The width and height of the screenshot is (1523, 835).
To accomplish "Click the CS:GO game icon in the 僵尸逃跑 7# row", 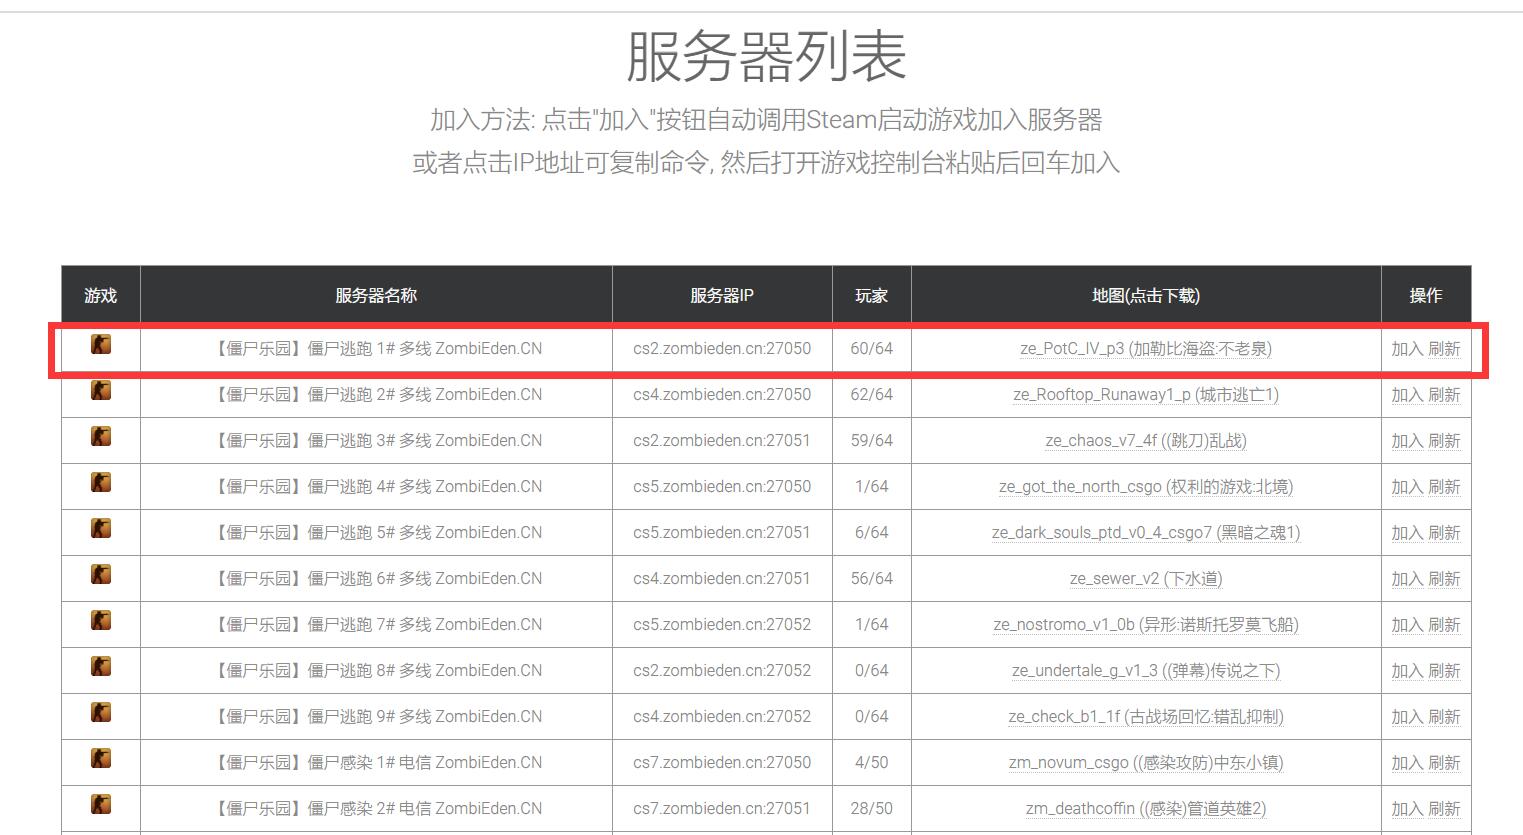I will pos(101,621).
